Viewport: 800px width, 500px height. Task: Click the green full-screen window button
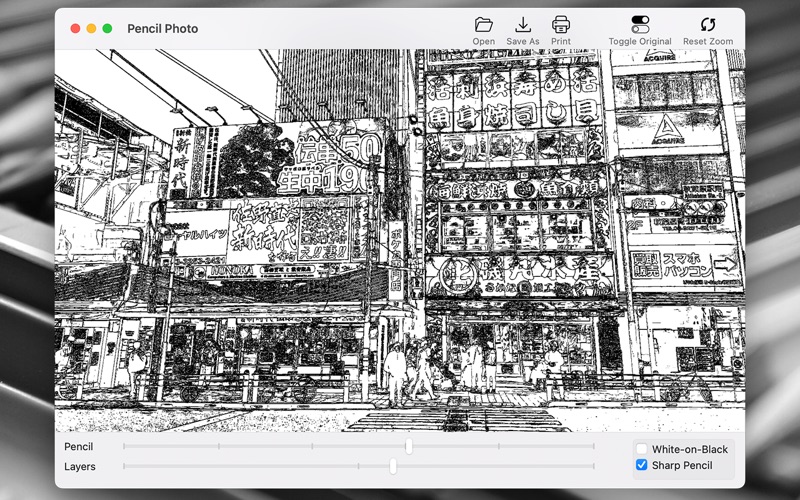click(x=107, y=29)
